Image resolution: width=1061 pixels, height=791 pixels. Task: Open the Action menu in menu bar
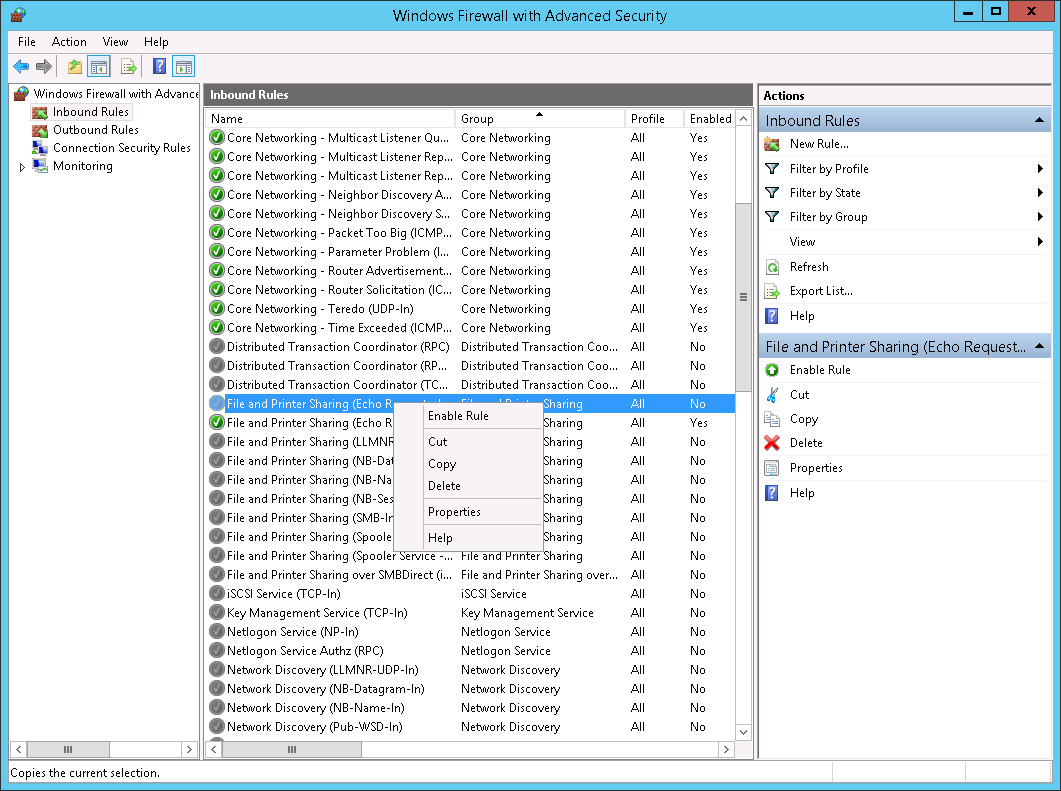[69, 42]
